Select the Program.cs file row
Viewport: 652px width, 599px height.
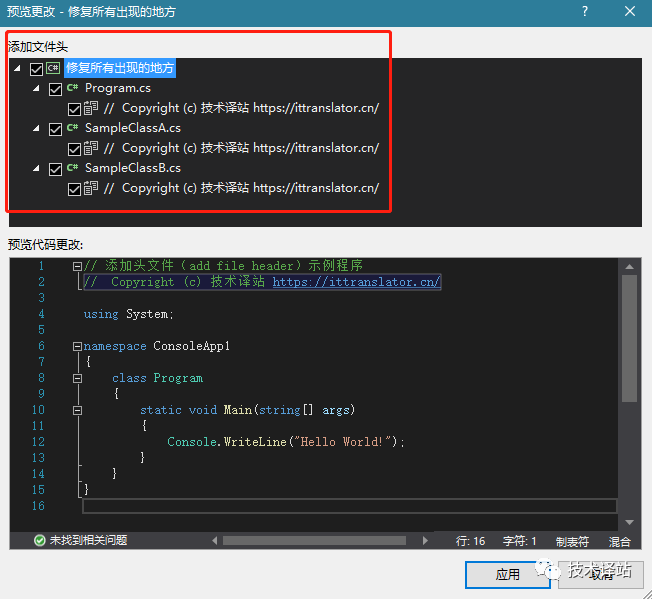[118, 88]
